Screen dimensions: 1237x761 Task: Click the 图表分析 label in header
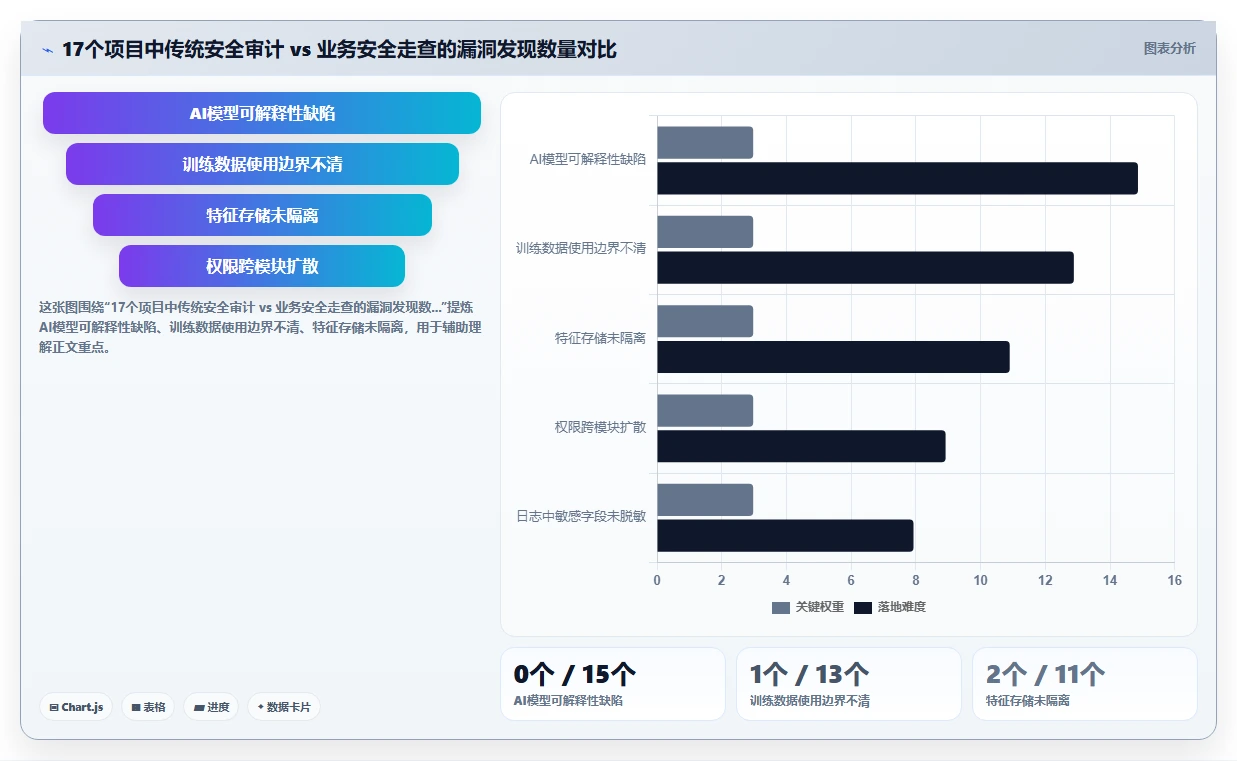[x=1169, y=48]
